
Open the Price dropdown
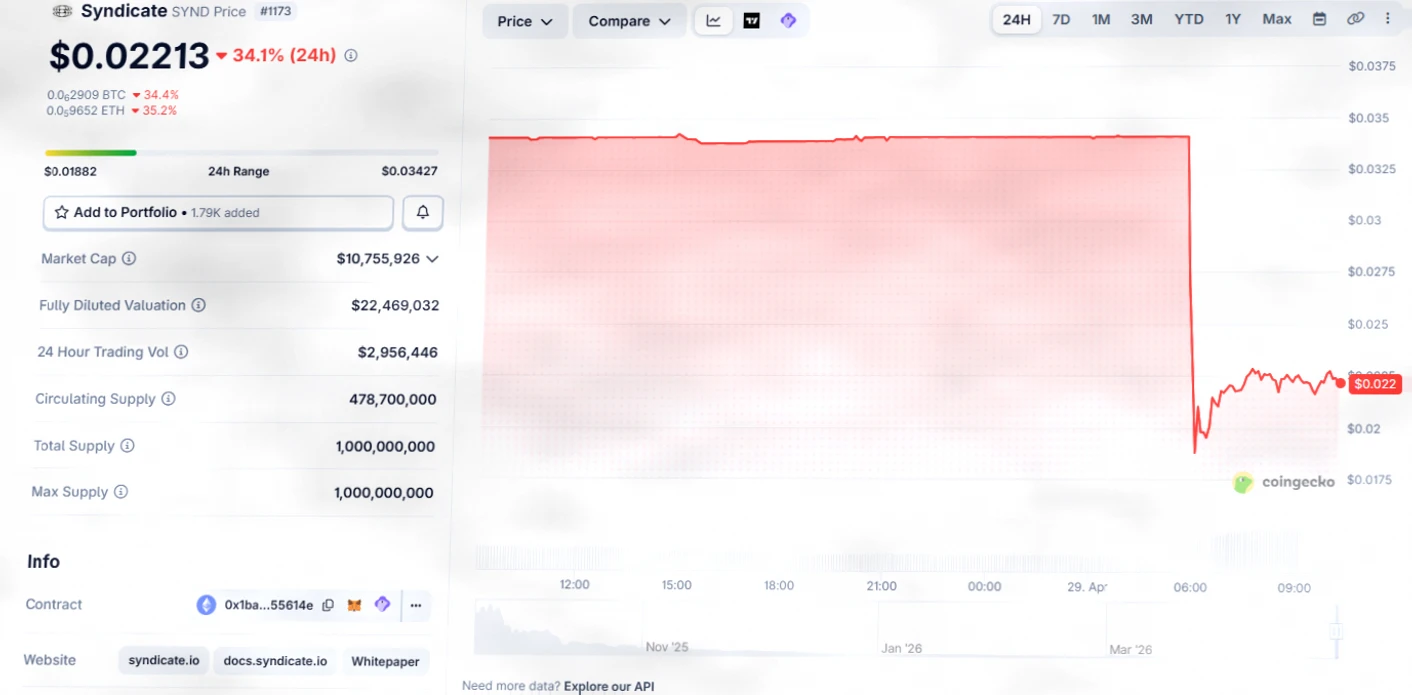[x=525, y=21]
